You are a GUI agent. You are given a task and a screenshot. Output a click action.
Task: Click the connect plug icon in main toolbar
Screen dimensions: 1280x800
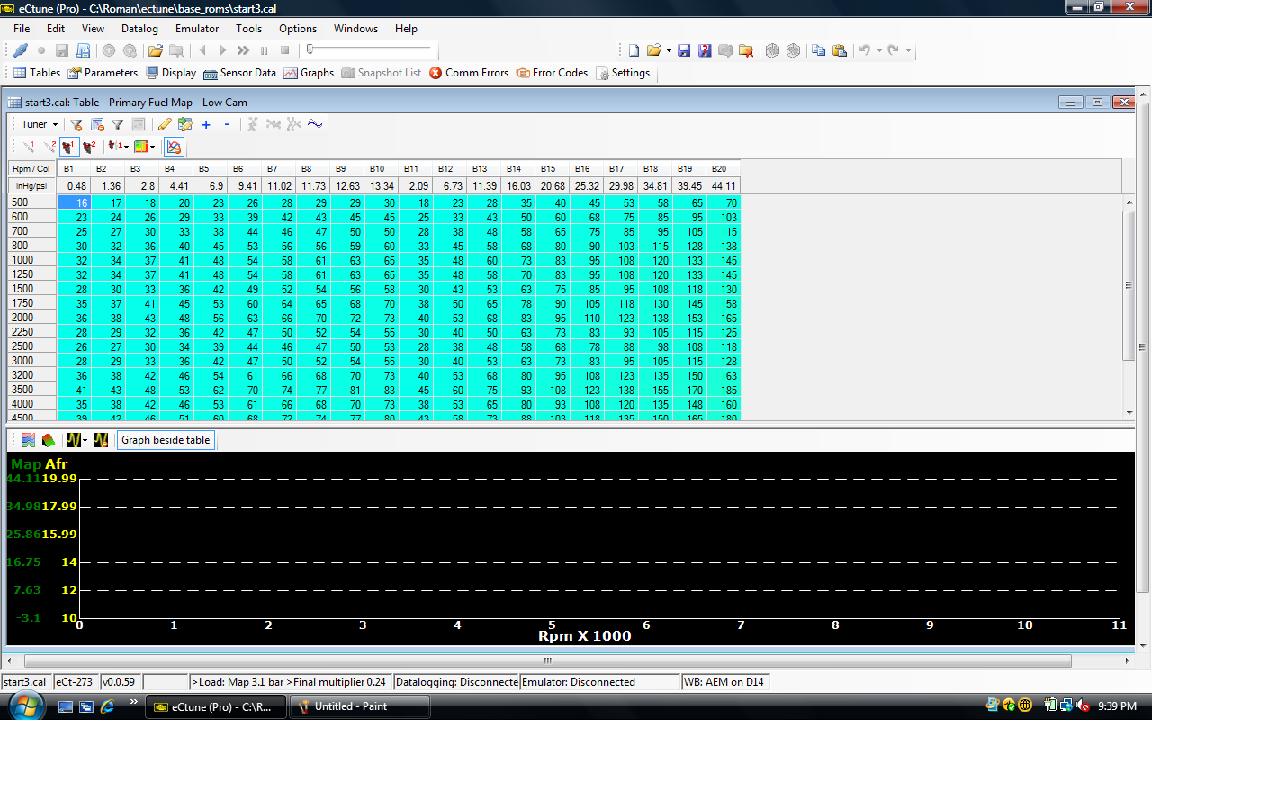(x=20, y=50)
